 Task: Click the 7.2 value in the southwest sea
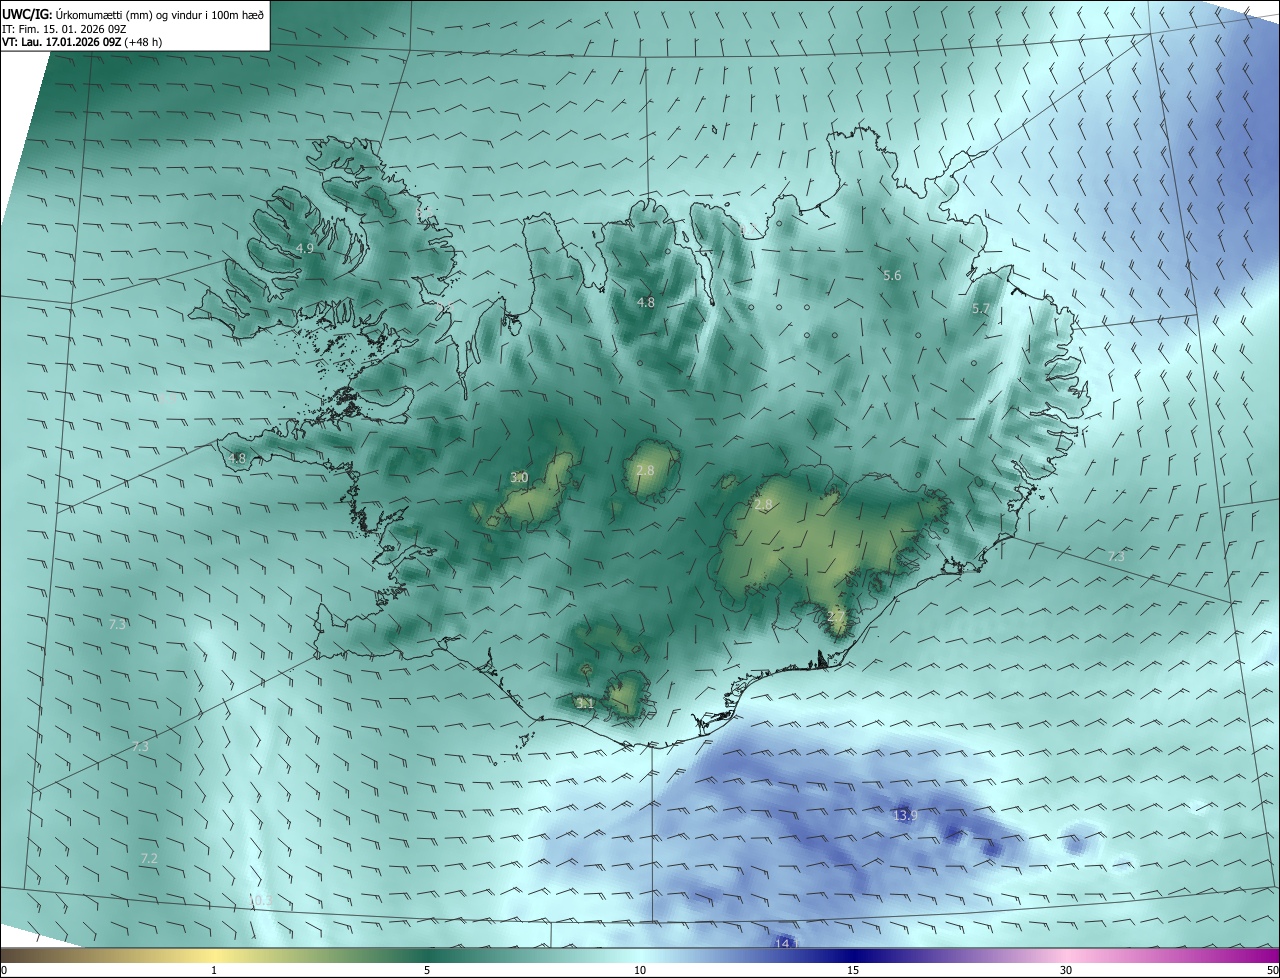[149, 858]
